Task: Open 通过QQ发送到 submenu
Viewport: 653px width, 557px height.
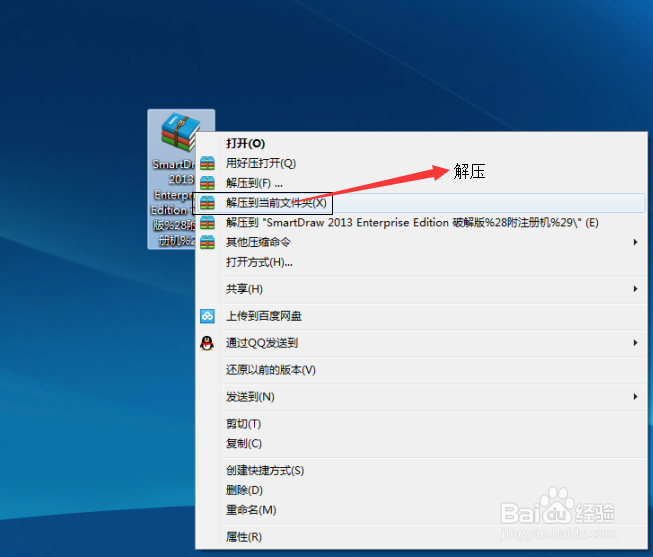Action: click(421, 343)
